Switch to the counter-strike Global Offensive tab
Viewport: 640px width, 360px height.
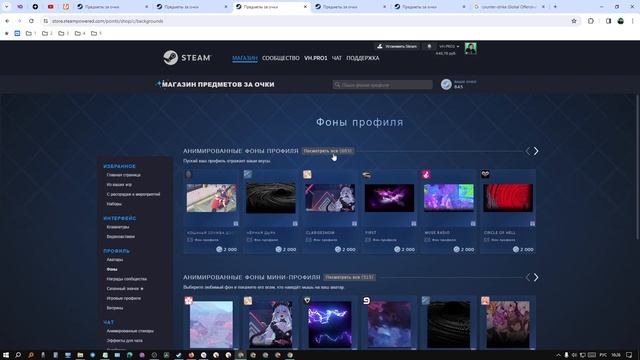509,7
